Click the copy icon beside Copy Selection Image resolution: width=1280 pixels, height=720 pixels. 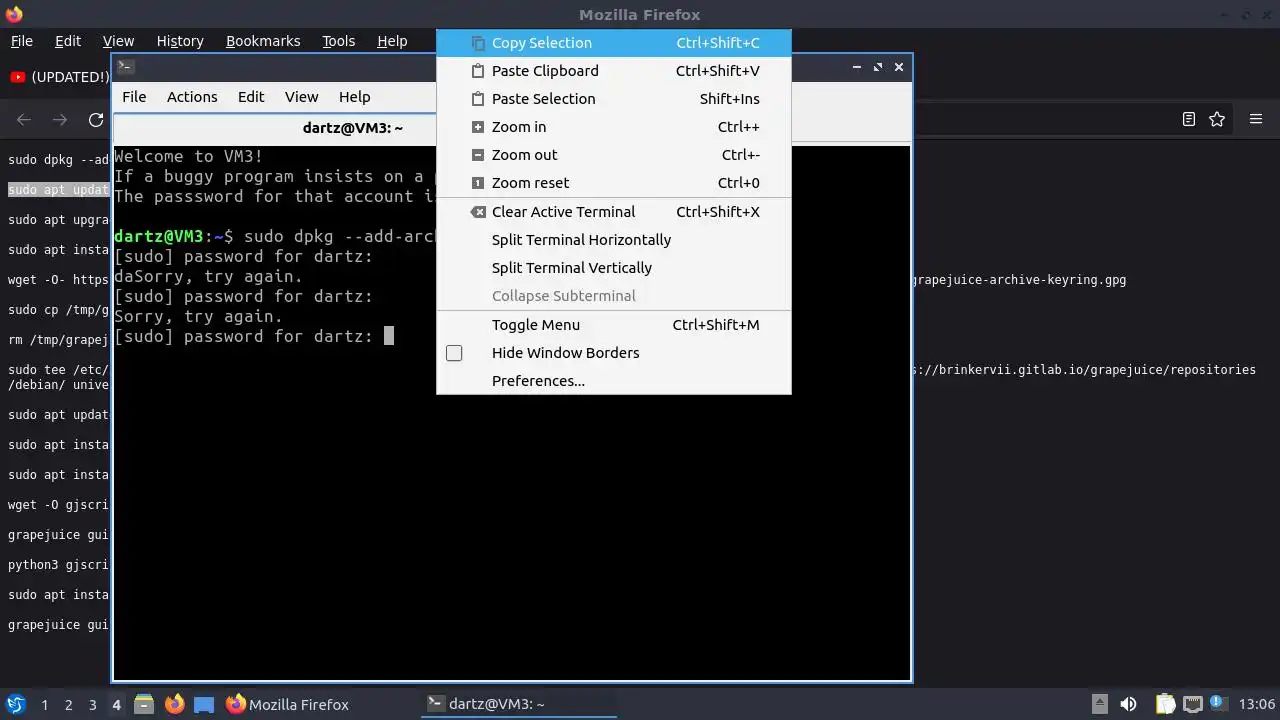(478, 43)
